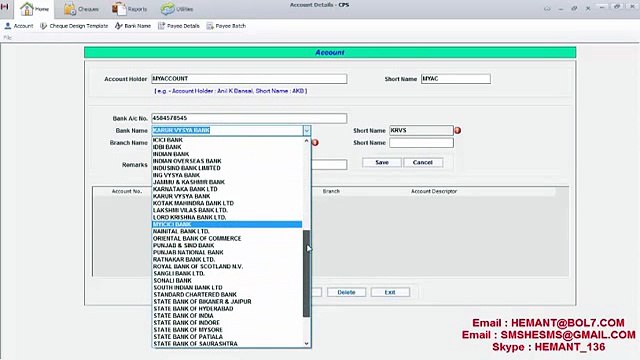
Task: Click the branch Short Name field
Action: coord(421,143)
